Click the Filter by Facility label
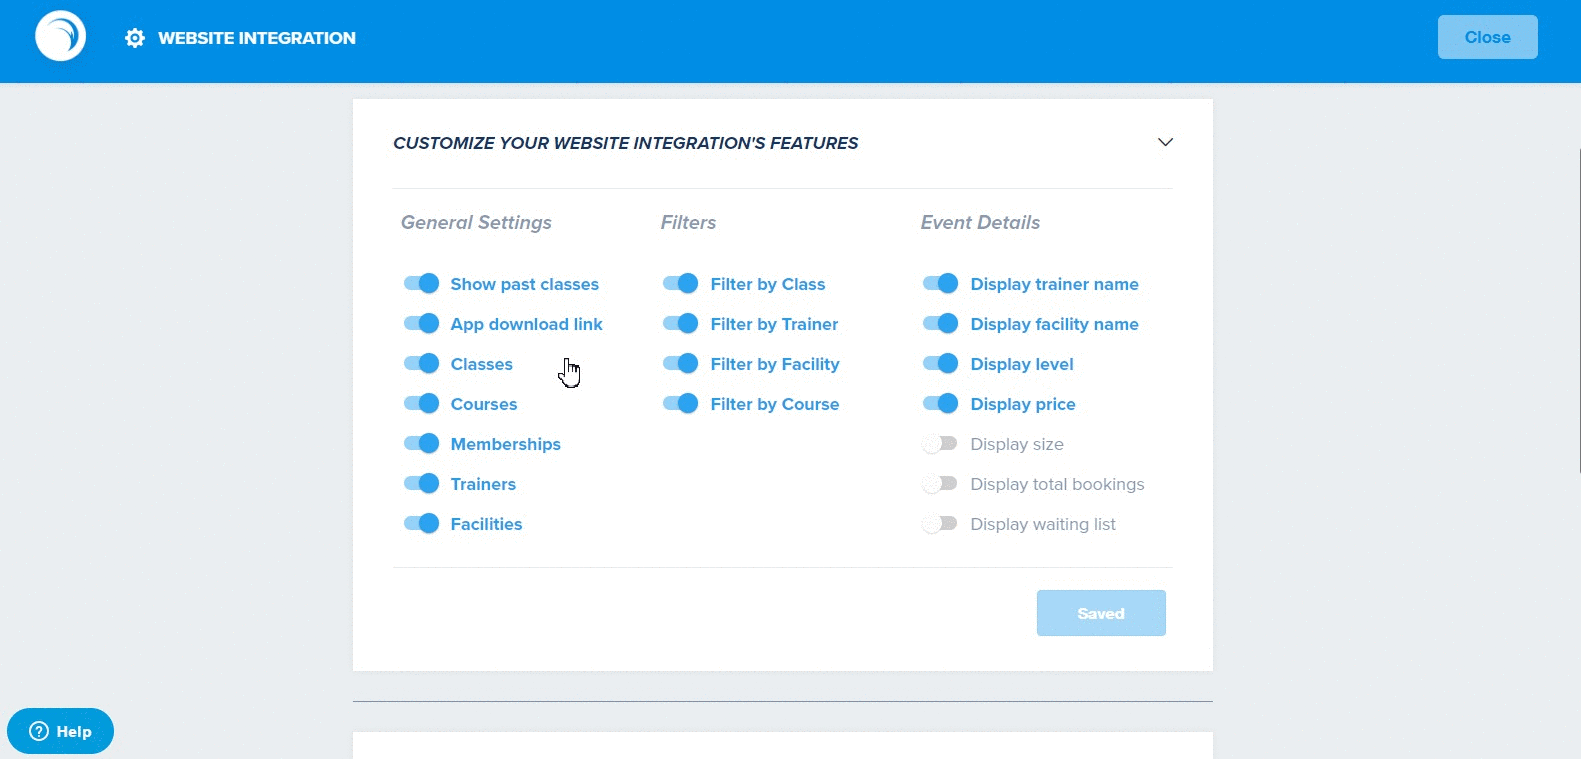The width and height of the screenshot is (1581, 759). (x=775, y=364)
